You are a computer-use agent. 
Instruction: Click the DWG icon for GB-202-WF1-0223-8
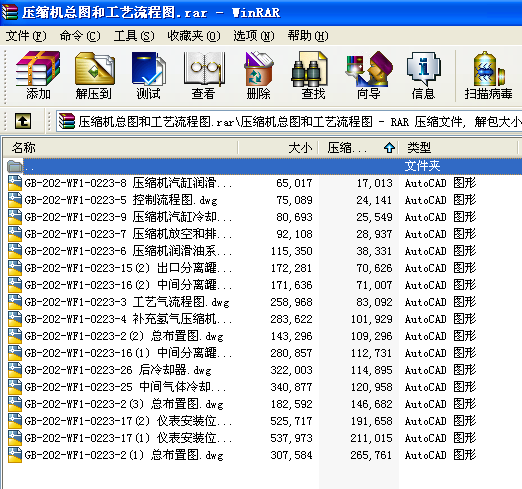click(15, 183)
